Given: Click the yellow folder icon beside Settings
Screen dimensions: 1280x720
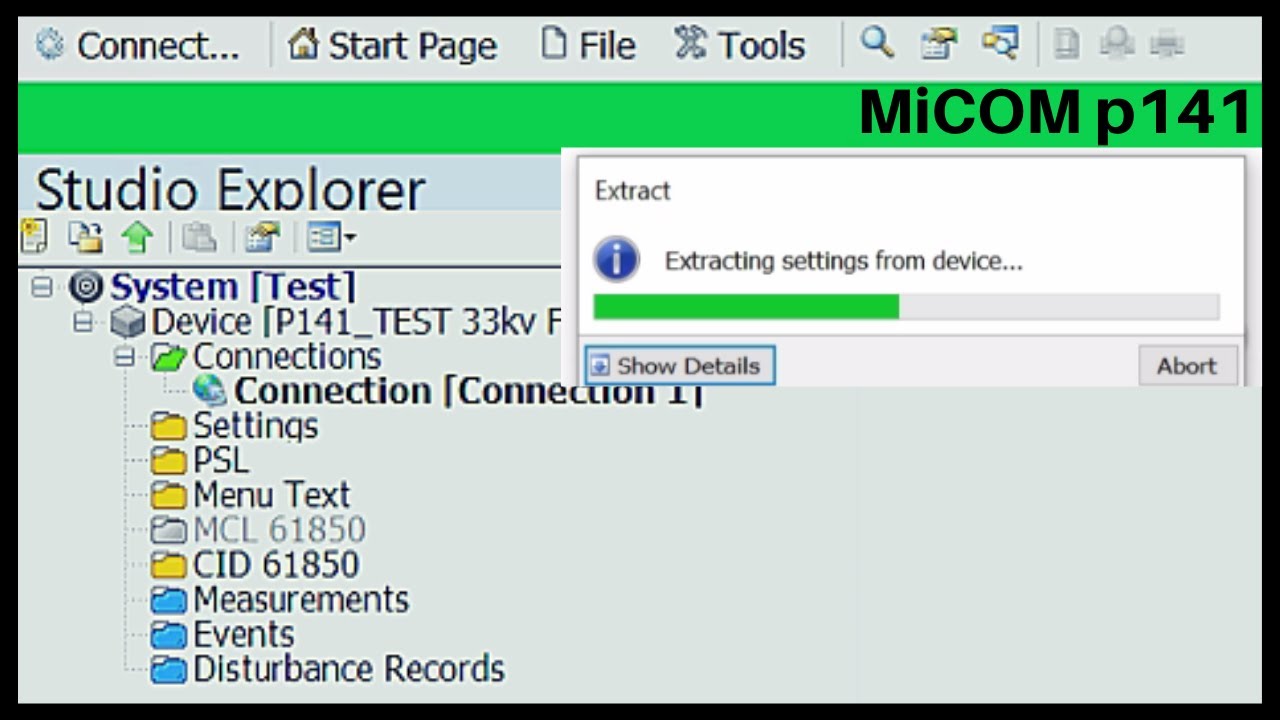Looking at the screenshot, I should 169,428.
